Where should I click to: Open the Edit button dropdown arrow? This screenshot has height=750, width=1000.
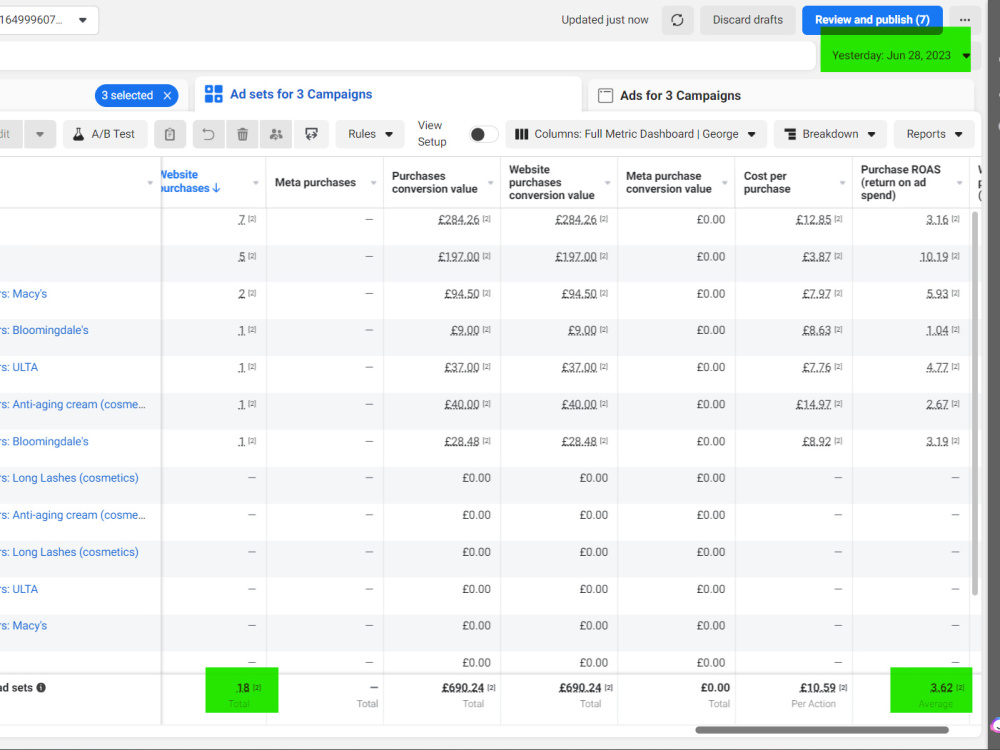pyautogui.click(x=40, y=134)
